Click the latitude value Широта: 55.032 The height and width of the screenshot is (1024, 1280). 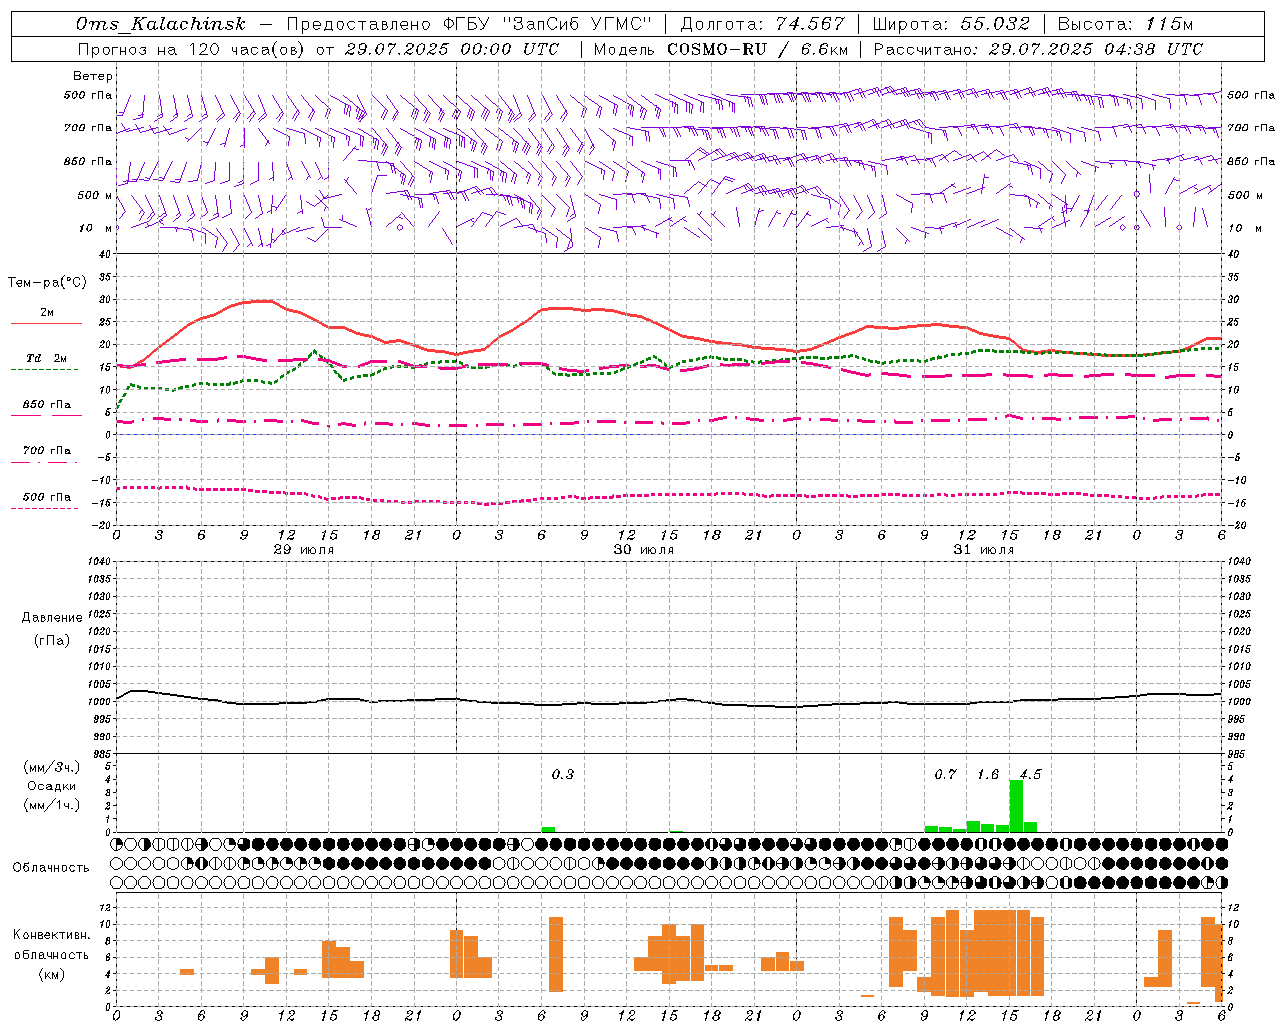click(x=951, y=24)
